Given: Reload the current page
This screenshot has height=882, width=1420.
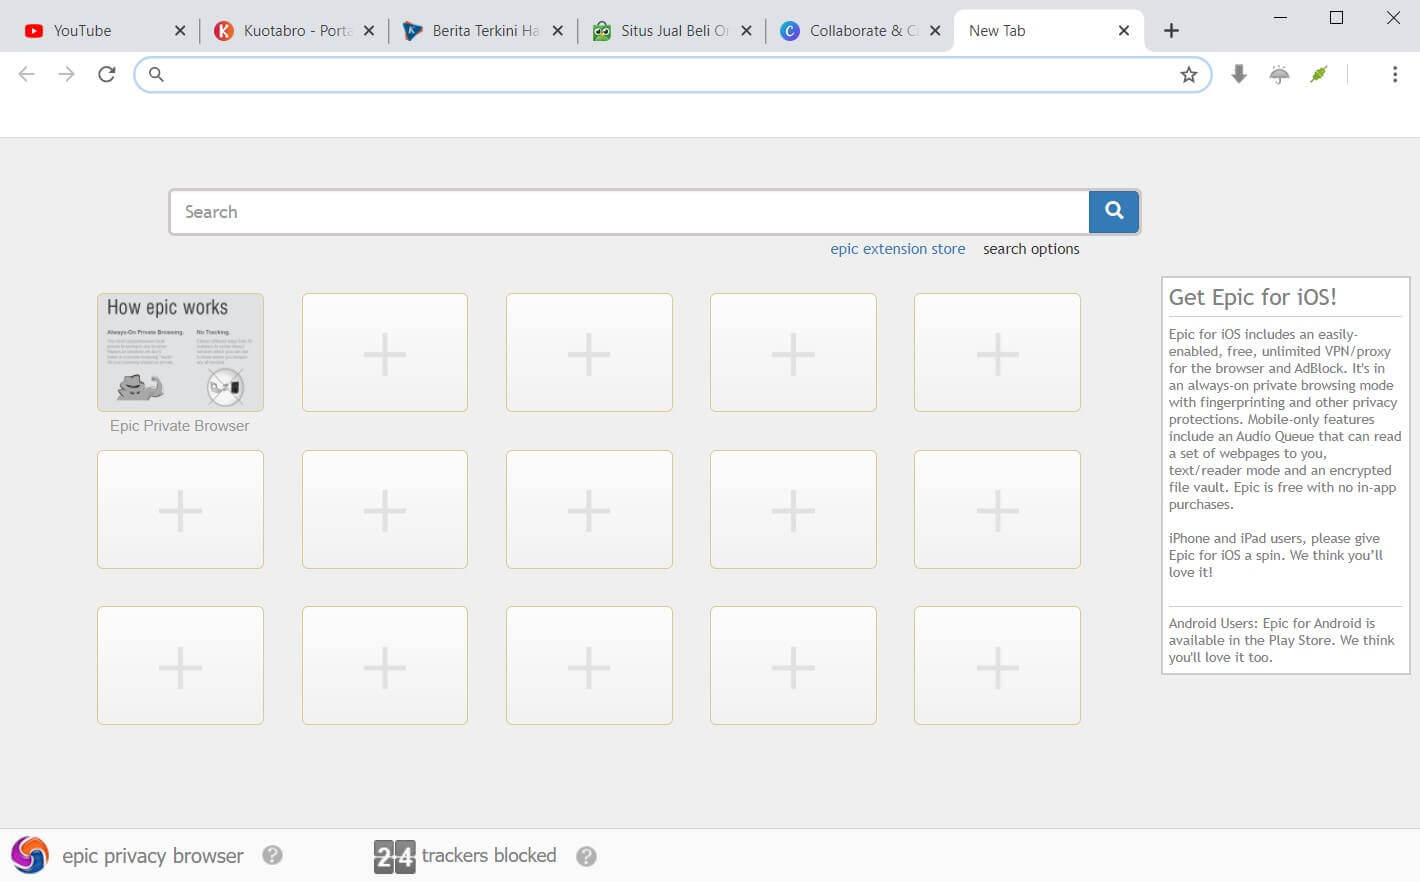Looking at the screenshot, I should pyautogui.click(x=106, y=74).
